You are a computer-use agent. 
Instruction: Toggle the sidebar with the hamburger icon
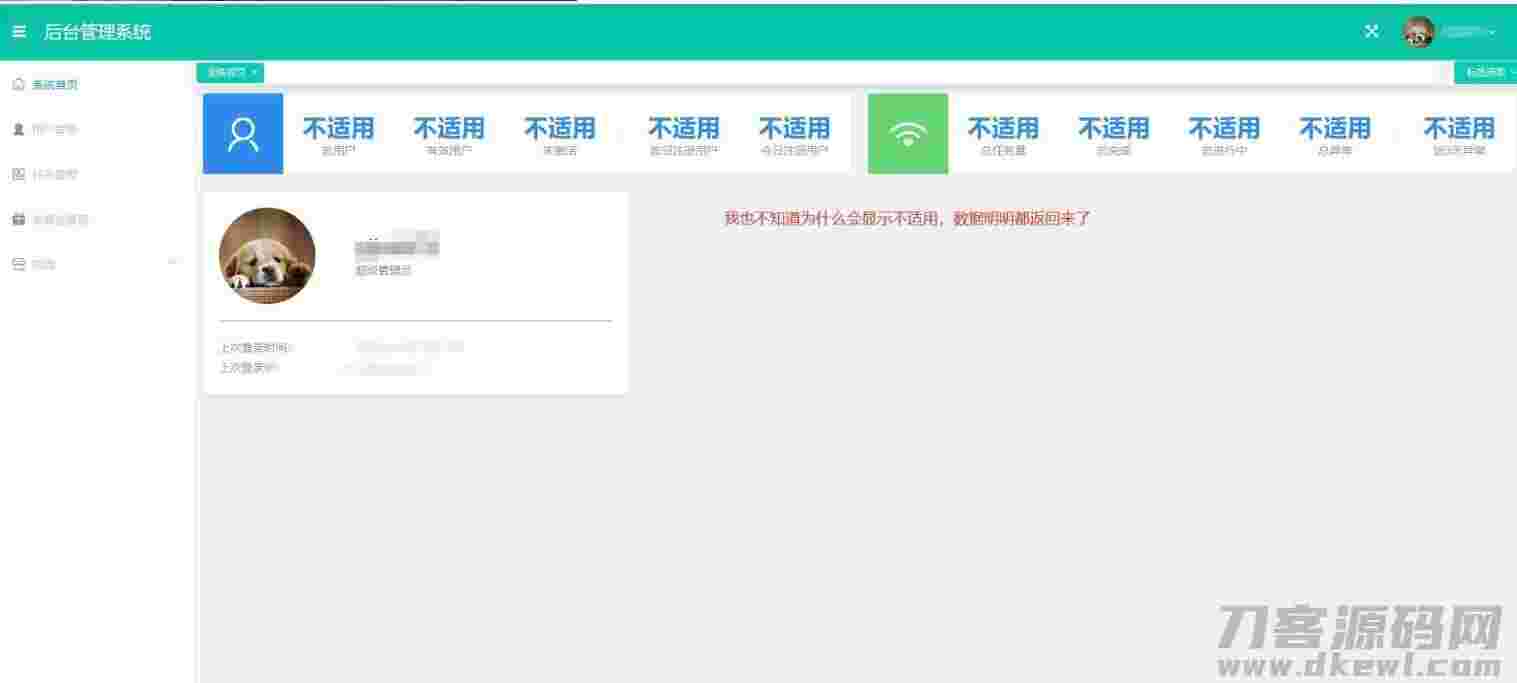pyautogui.click(x=19, y=32)
